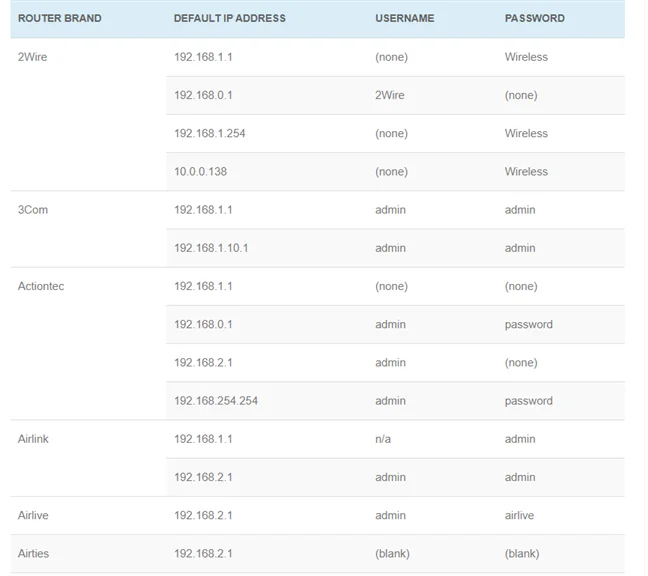Select the (blank) username in the Airties row
Screen dimensions: 648x576
[x=392, y=554]
